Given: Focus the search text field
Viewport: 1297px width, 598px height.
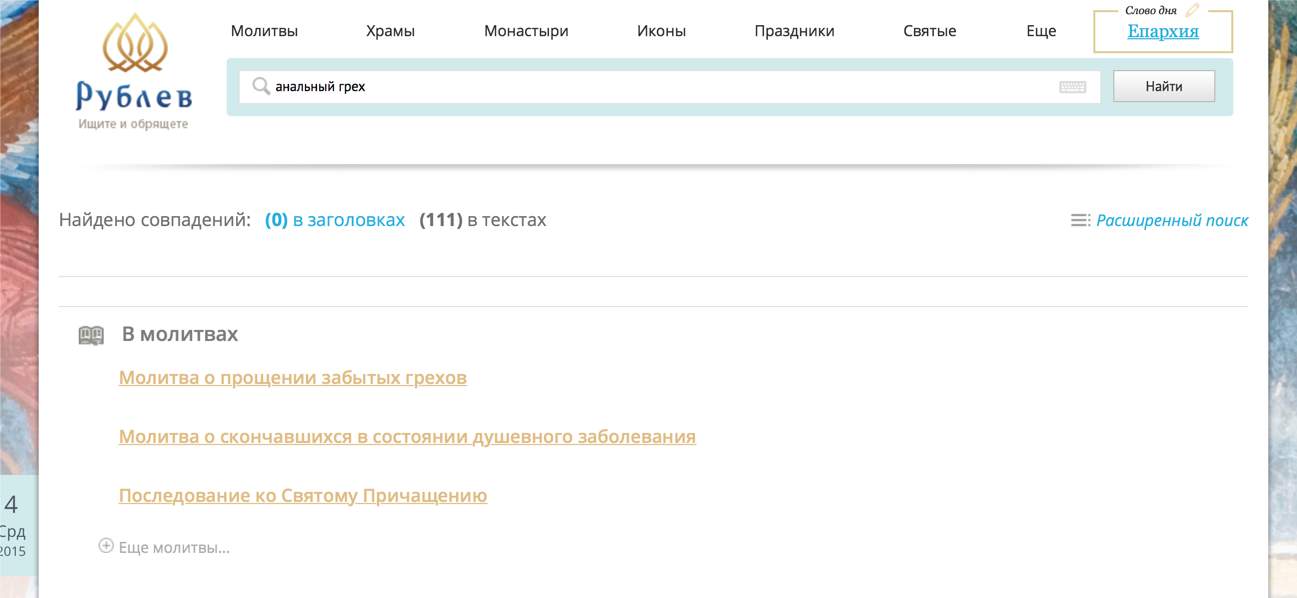Looking at the screenshot, I should pyautogui.click(x=660, y=87).
